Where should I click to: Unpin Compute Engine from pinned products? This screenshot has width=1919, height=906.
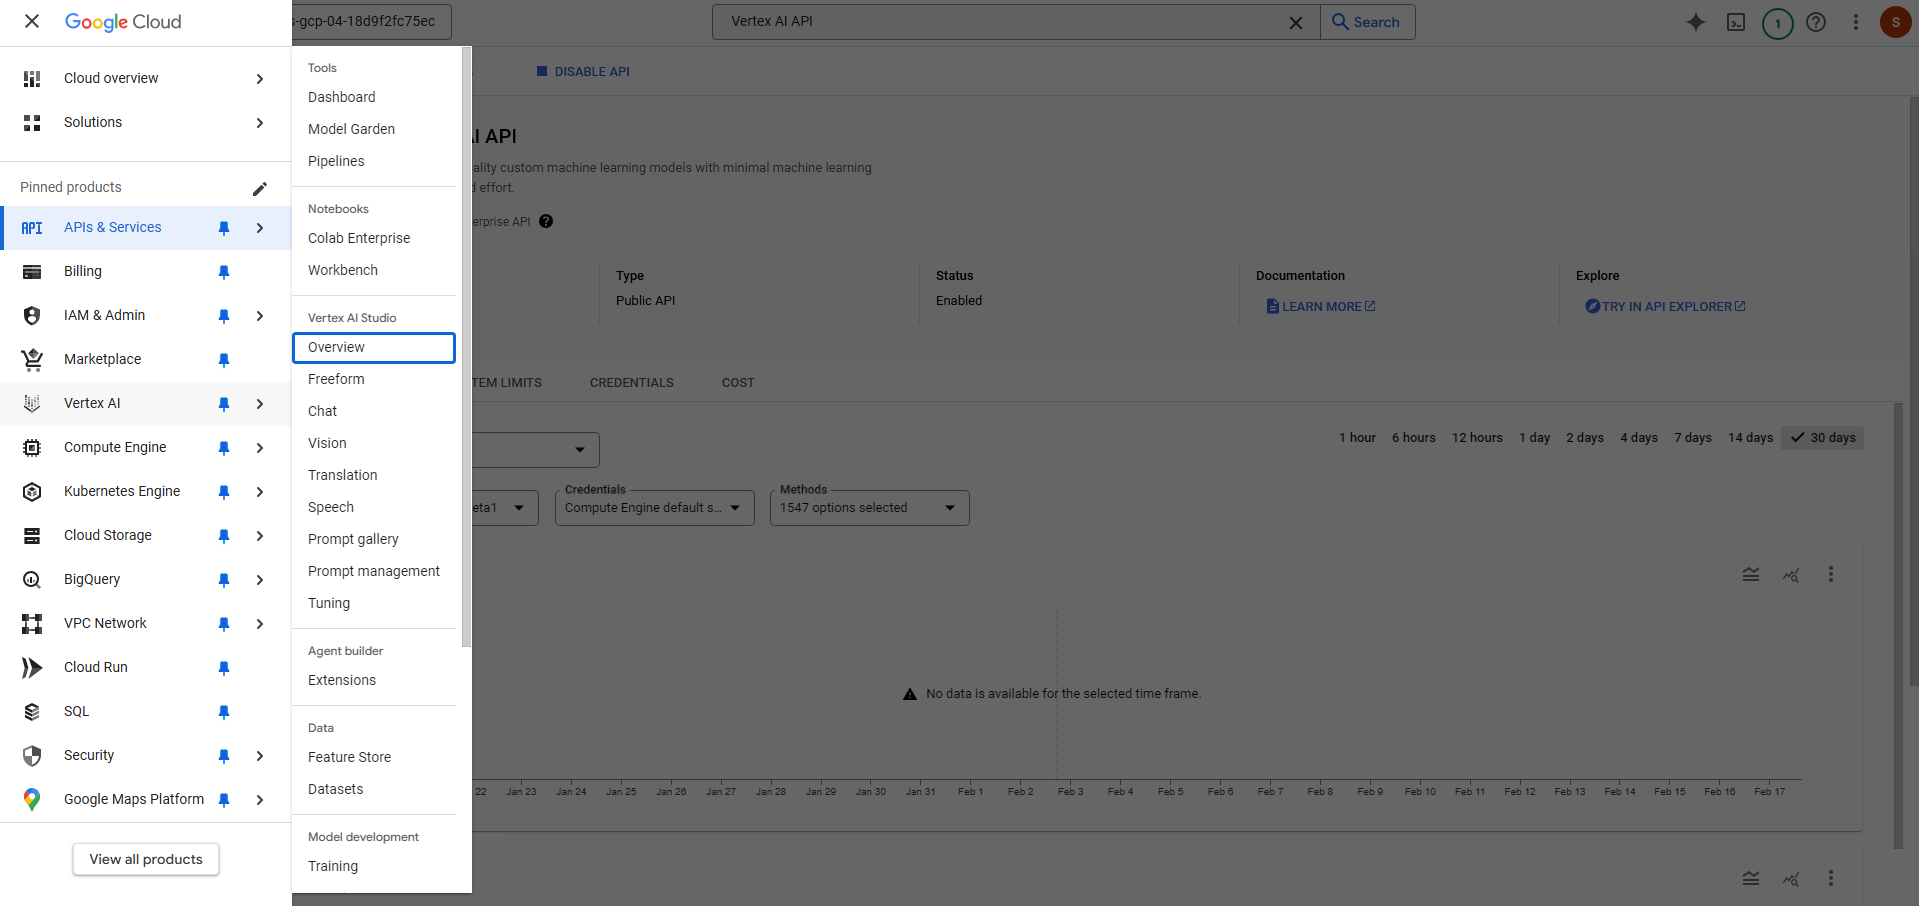click(224, 448)
